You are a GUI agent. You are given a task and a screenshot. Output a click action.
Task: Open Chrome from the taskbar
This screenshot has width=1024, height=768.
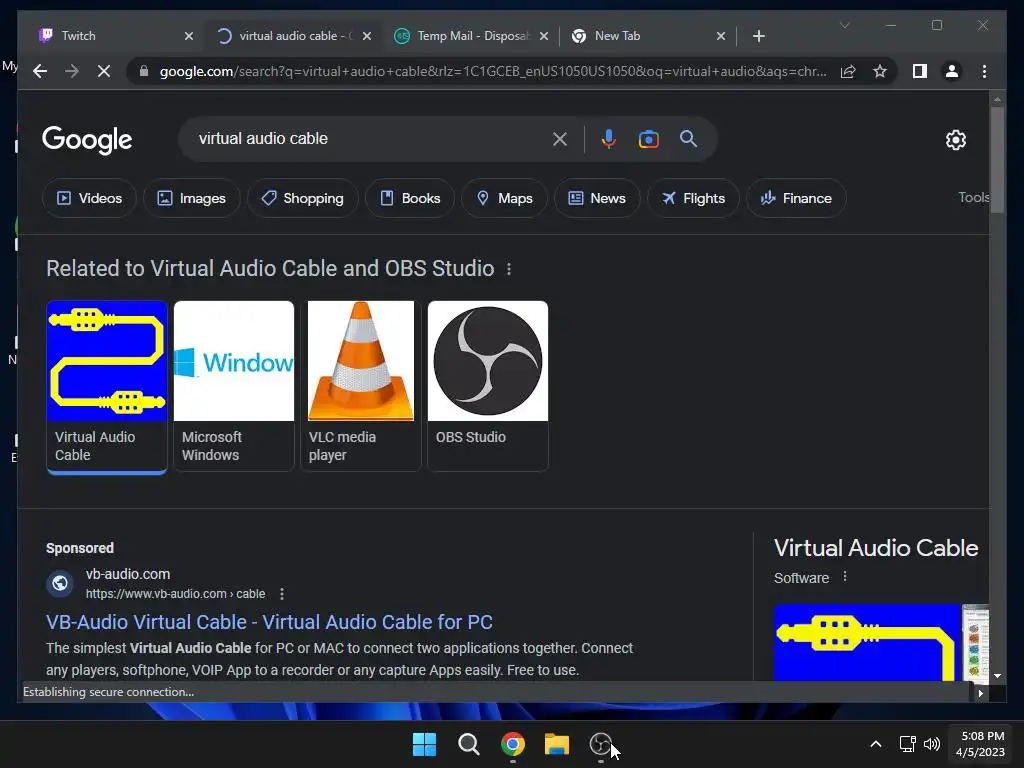coord(513,744)
